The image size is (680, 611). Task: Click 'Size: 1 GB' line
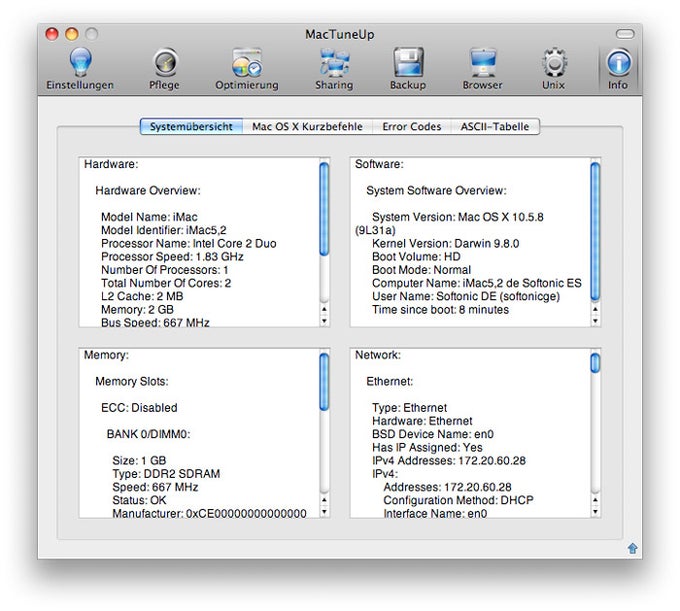(x=139, y=461)
